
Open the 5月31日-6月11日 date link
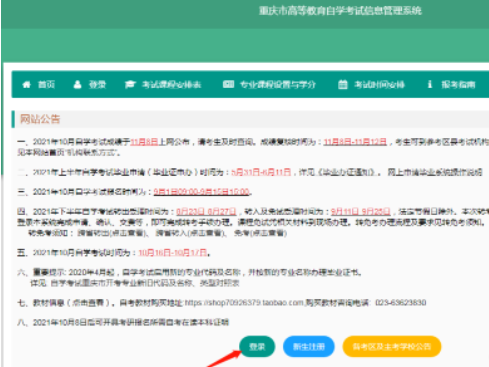261,172
